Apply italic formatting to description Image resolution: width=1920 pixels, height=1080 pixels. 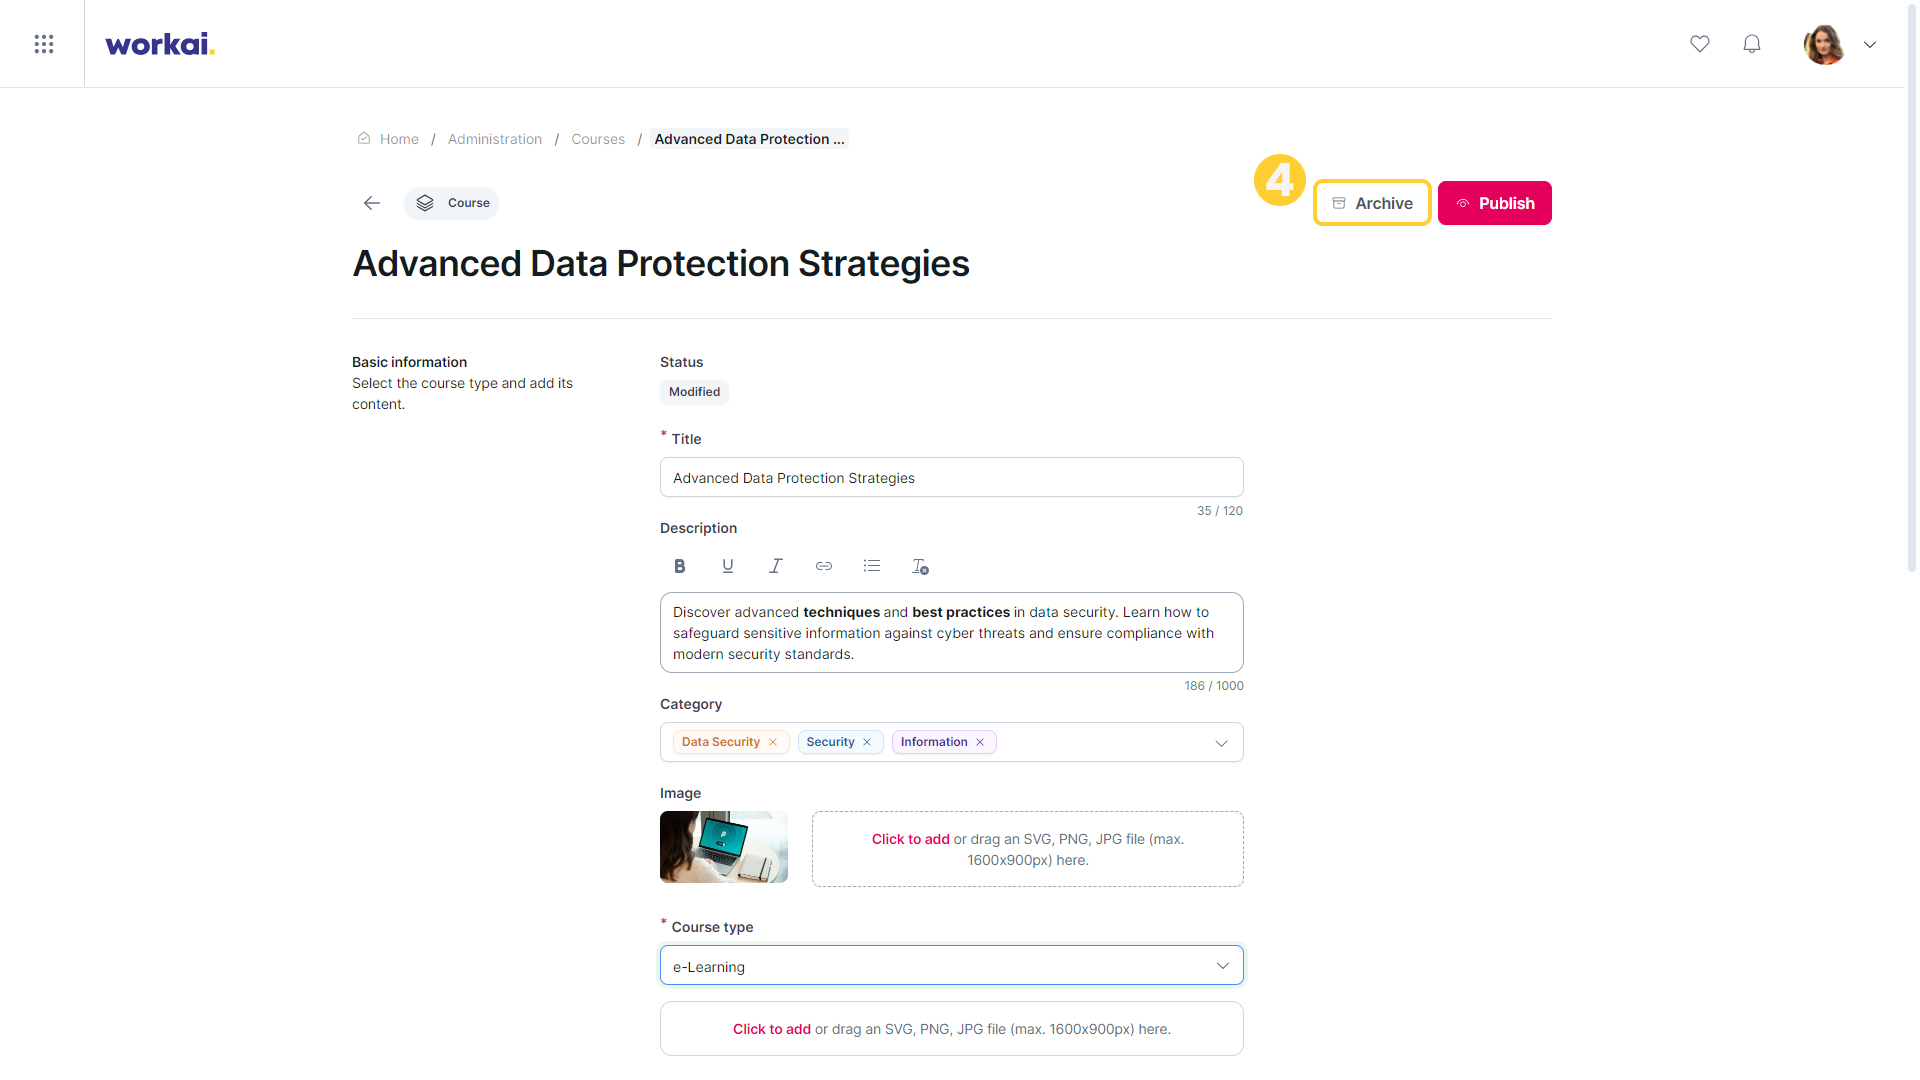[x=776, y=566]
